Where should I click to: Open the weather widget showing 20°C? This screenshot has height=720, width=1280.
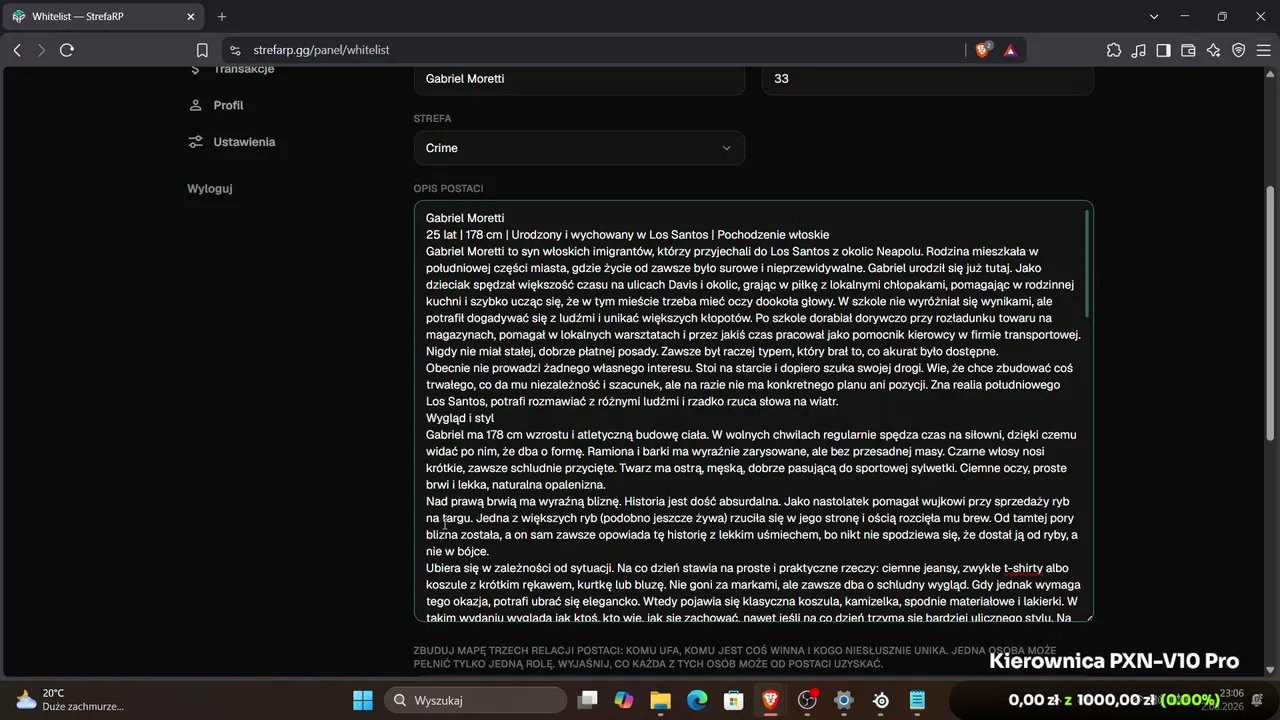70,700
